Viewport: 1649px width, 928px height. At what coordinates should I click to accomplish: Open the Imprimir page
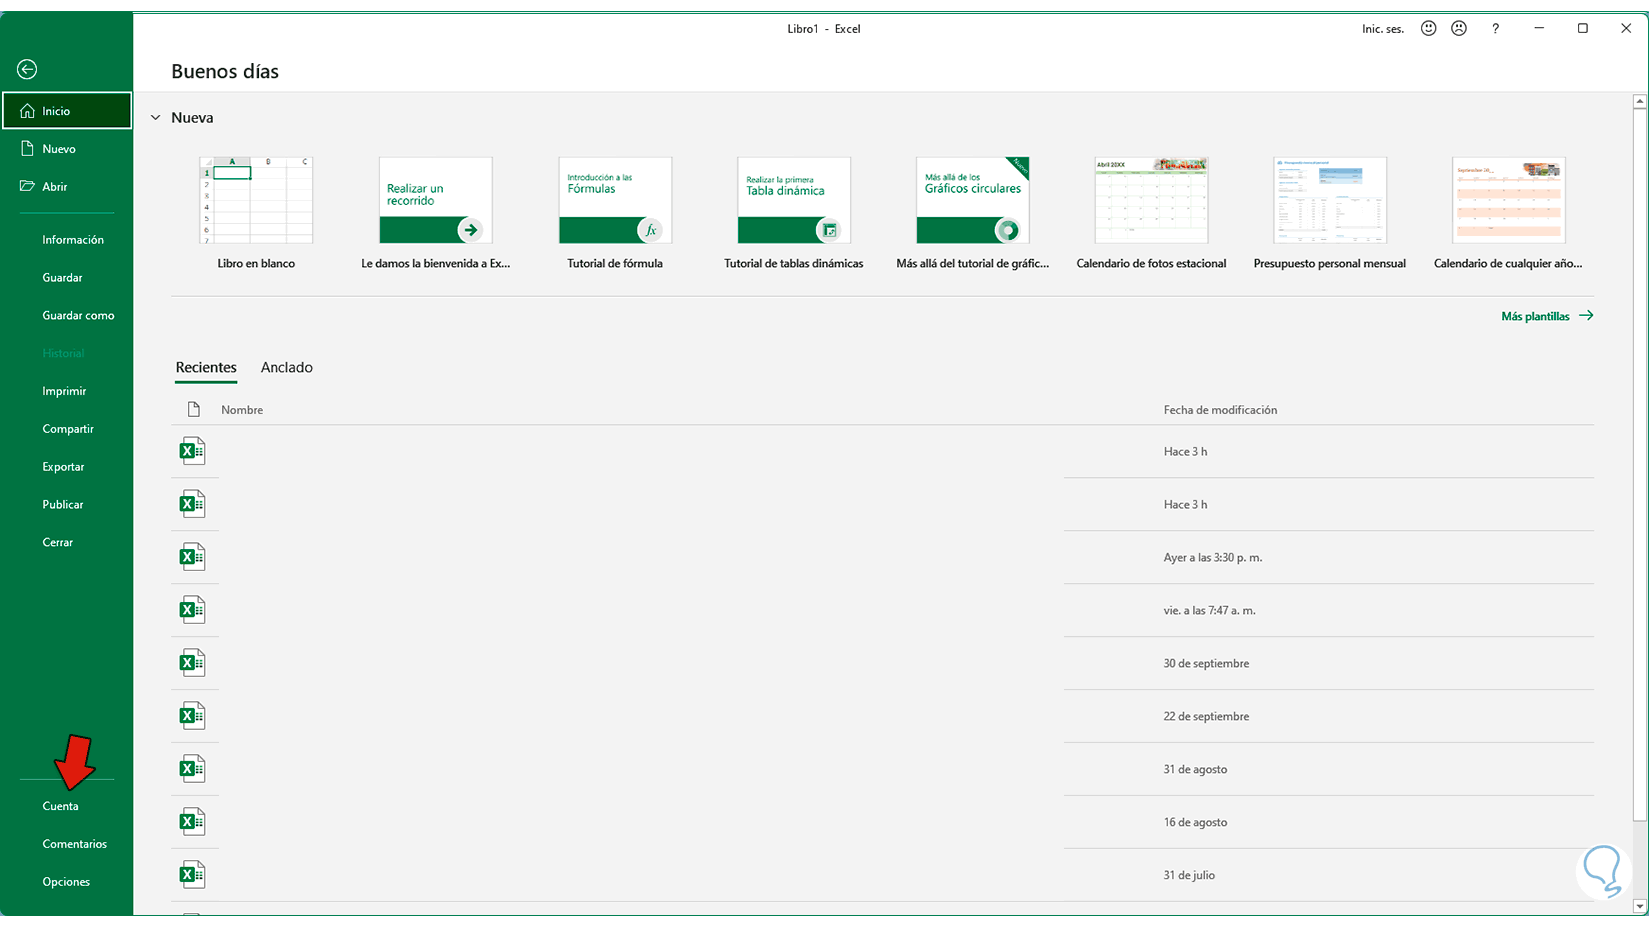(64, 391)
